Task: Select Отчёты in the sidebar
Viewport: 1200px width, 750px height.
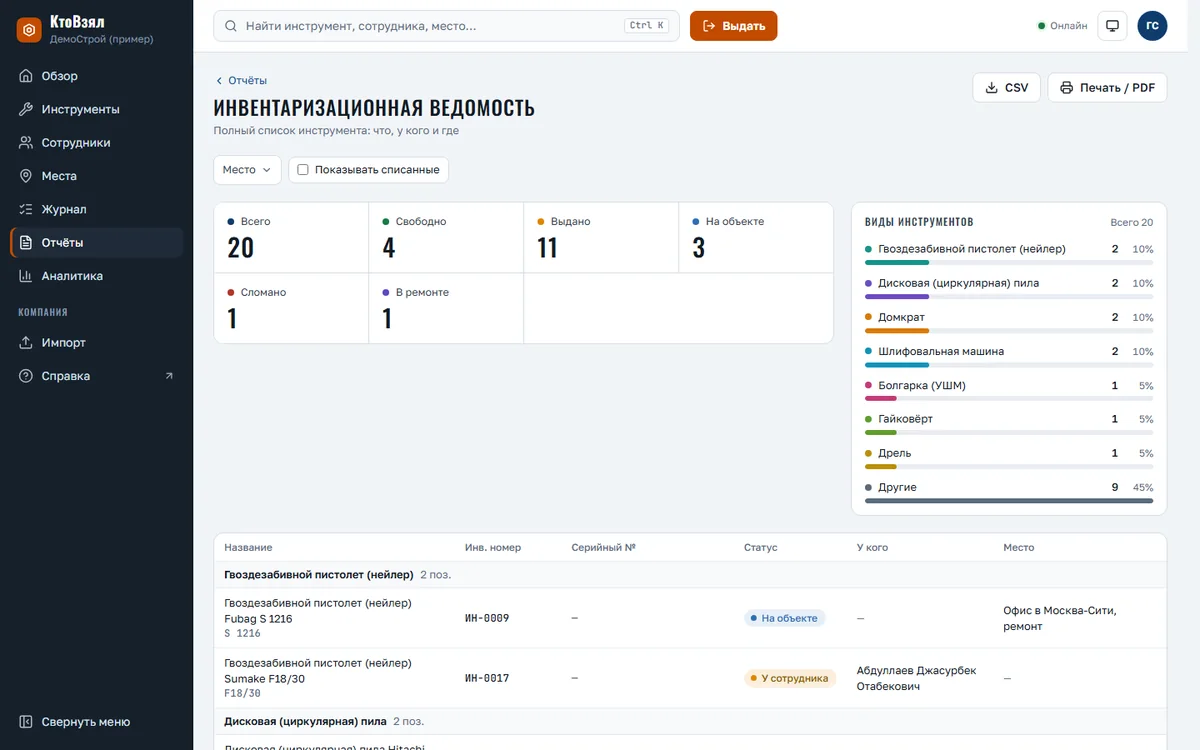Action: [96, 243]
